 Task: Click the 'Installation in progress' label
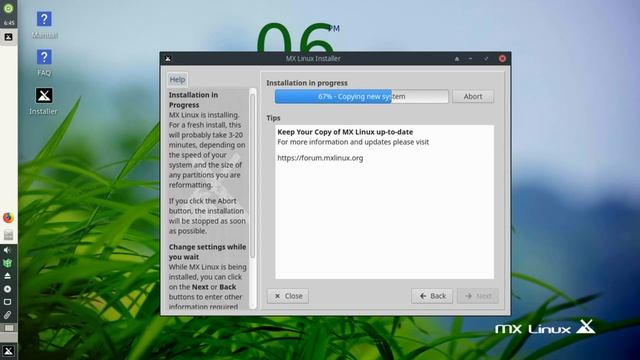pyautogui.click(x=307, y=83)
